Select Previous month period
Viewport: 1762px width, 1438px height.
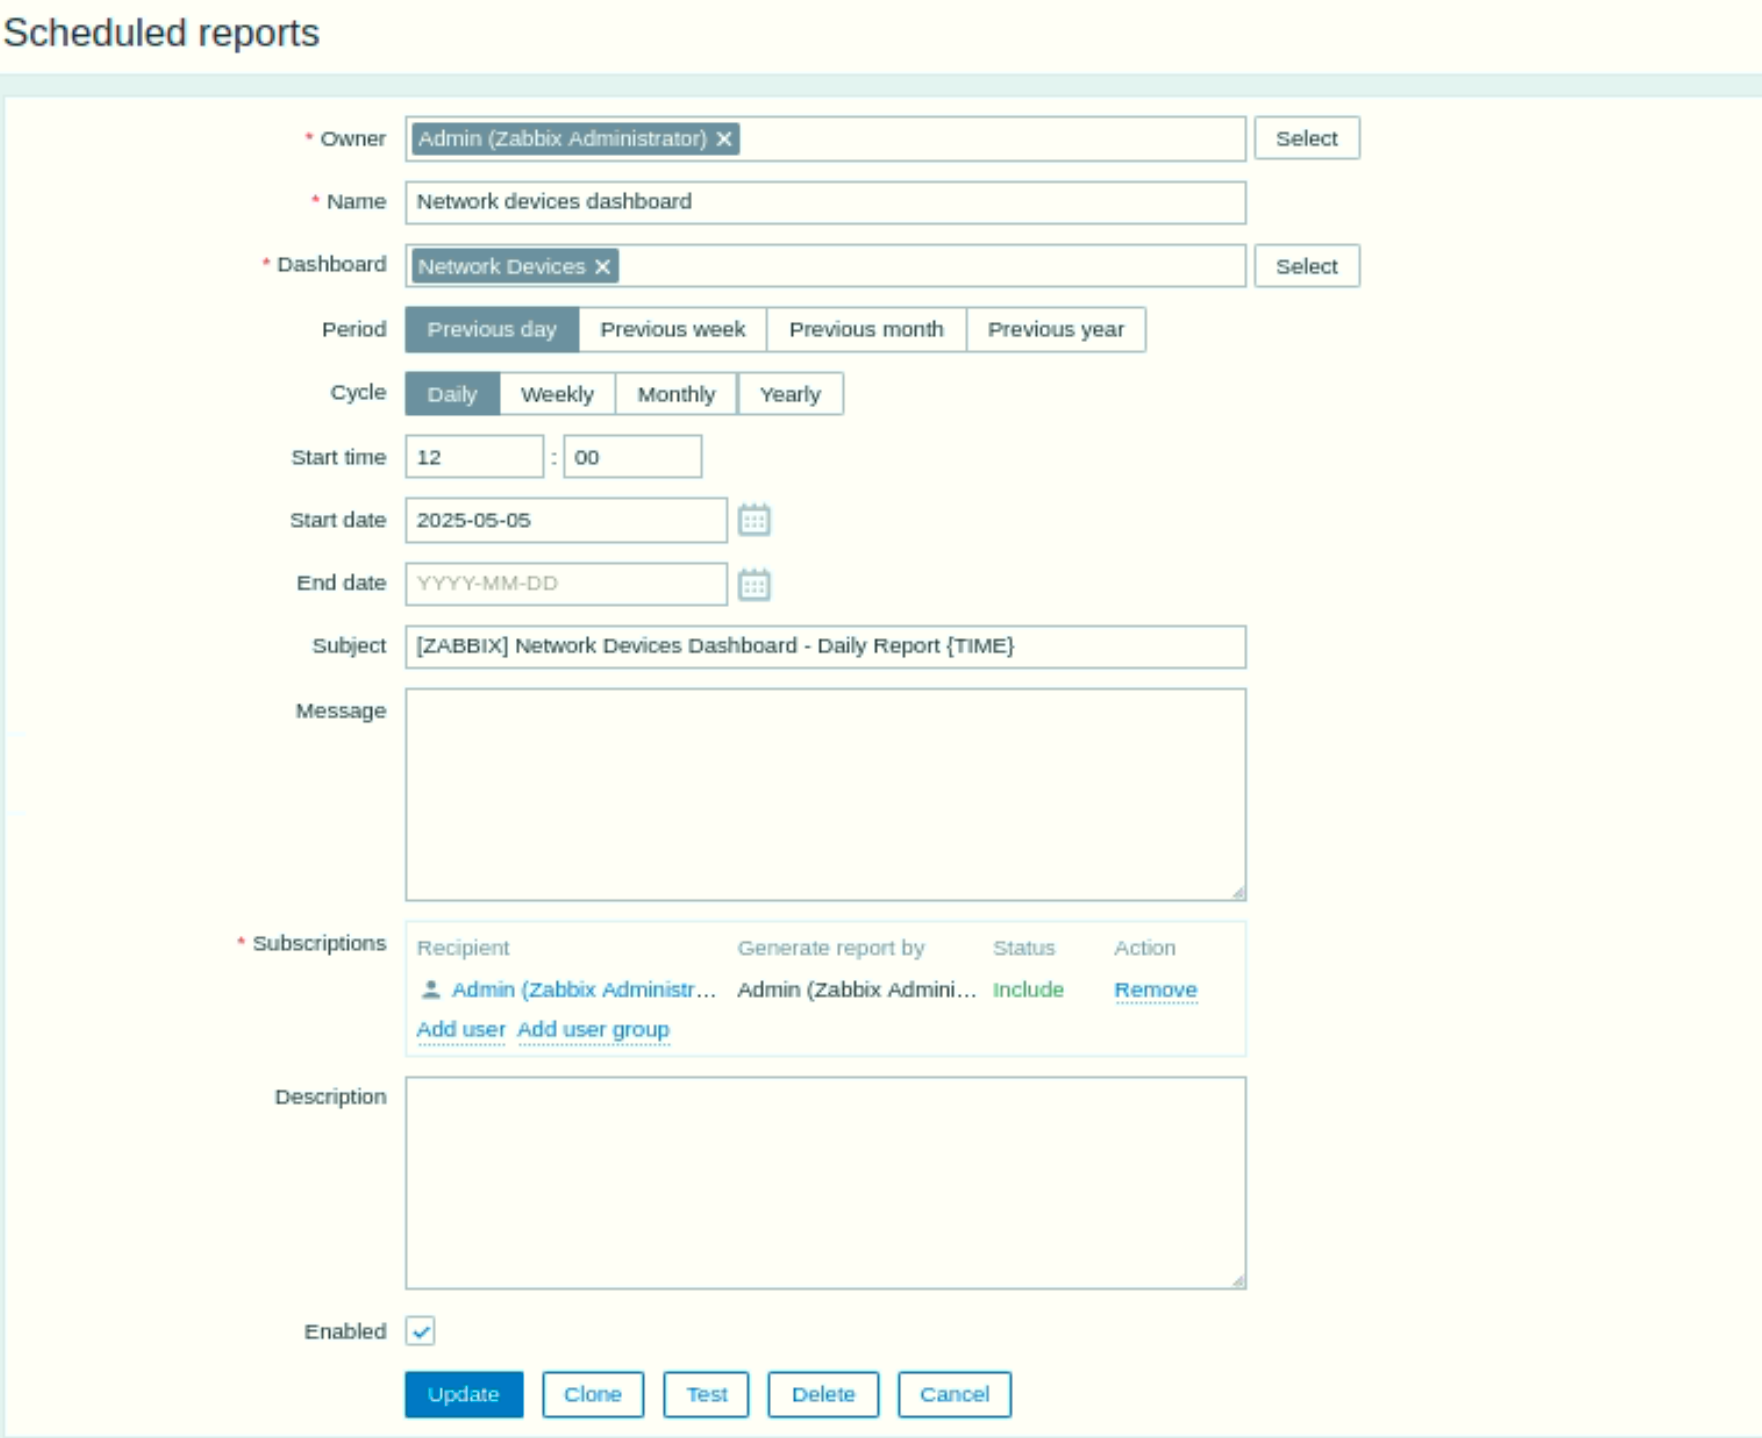[x=865, y=330]
